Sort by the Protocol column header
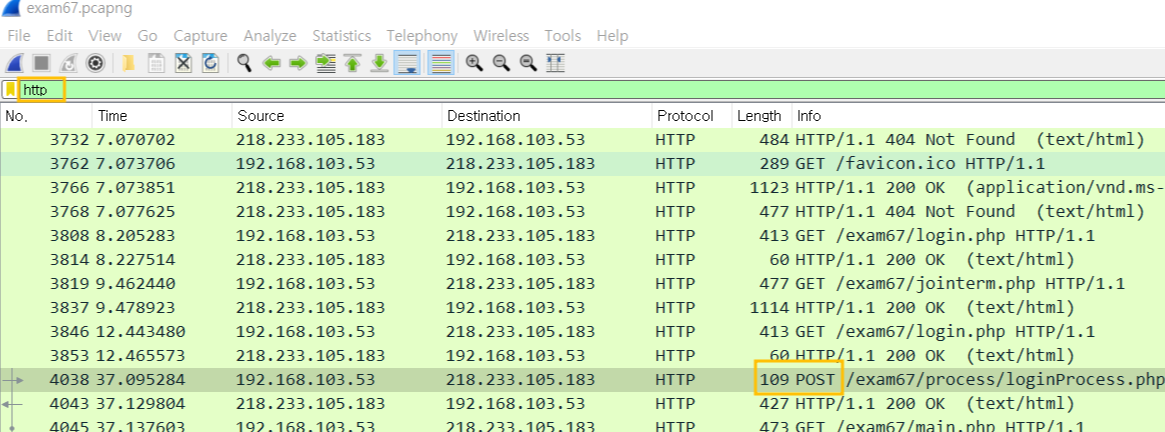Image resolution: width=1165 pixels, height=432 pixels. (x=692, y=116)
